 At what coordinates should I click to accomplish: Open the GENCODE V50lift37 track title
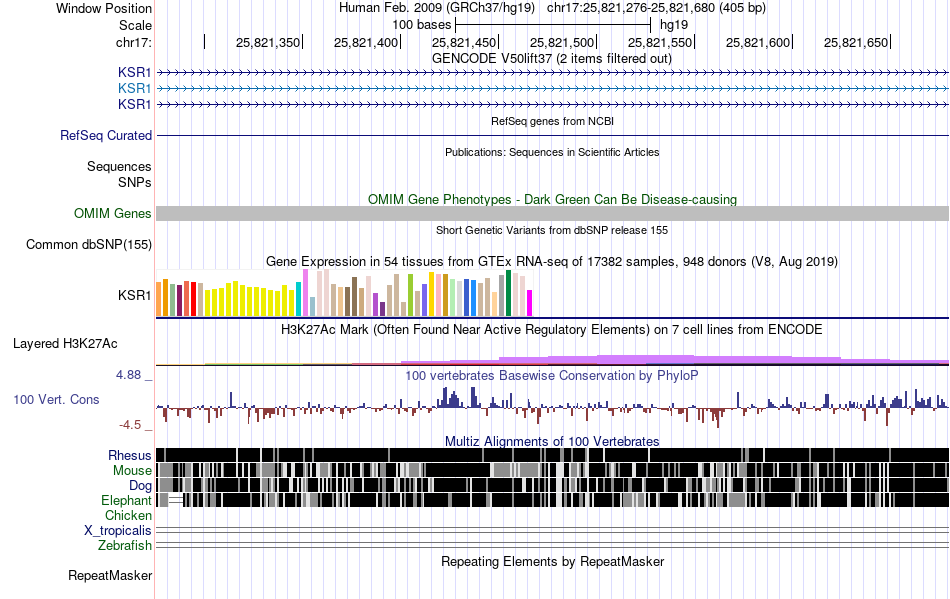point(551,59)
